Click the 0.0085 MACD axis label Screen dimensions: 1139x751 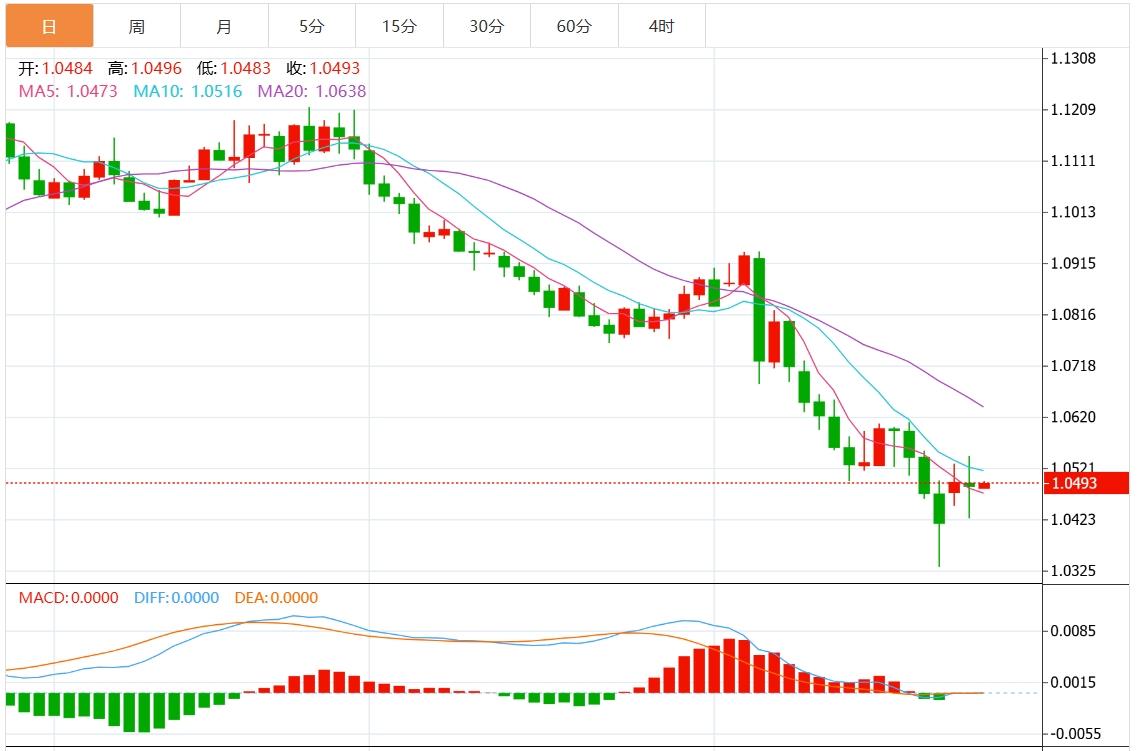[x=1073, y=631]
